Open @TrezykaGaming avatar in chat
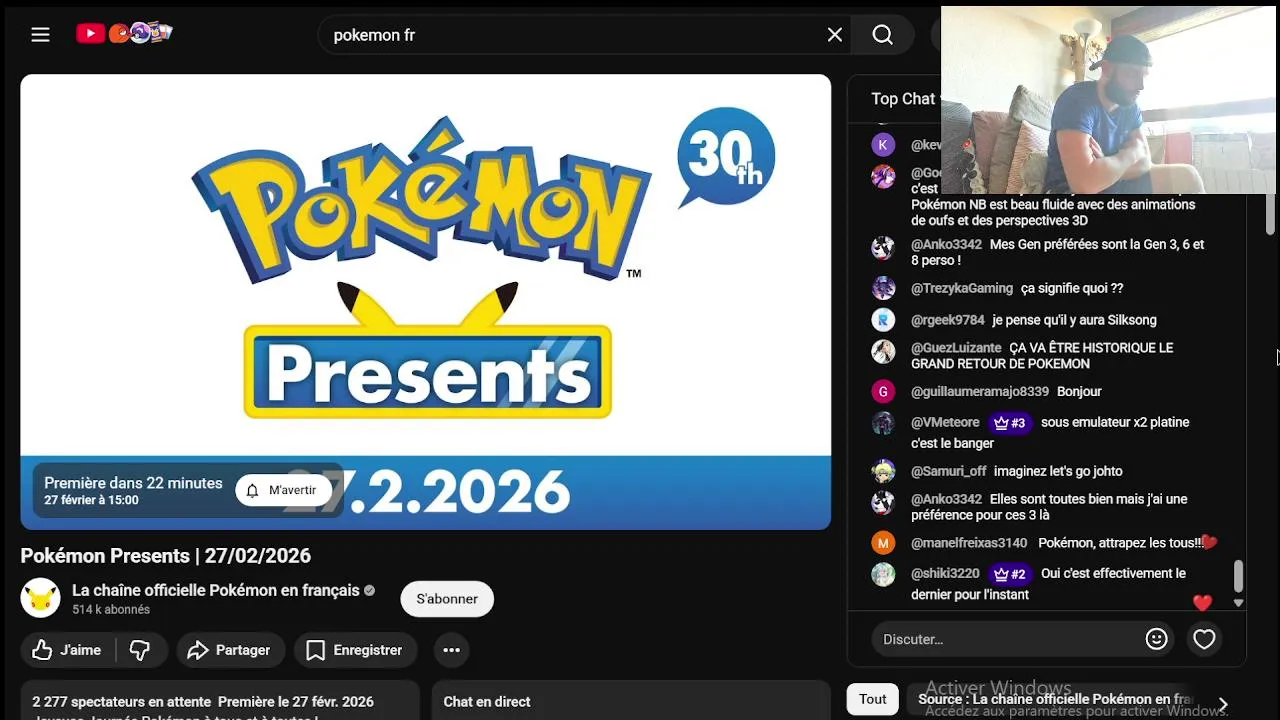Viewport: 1280px width, 720px height. click(x=883, y=288)
